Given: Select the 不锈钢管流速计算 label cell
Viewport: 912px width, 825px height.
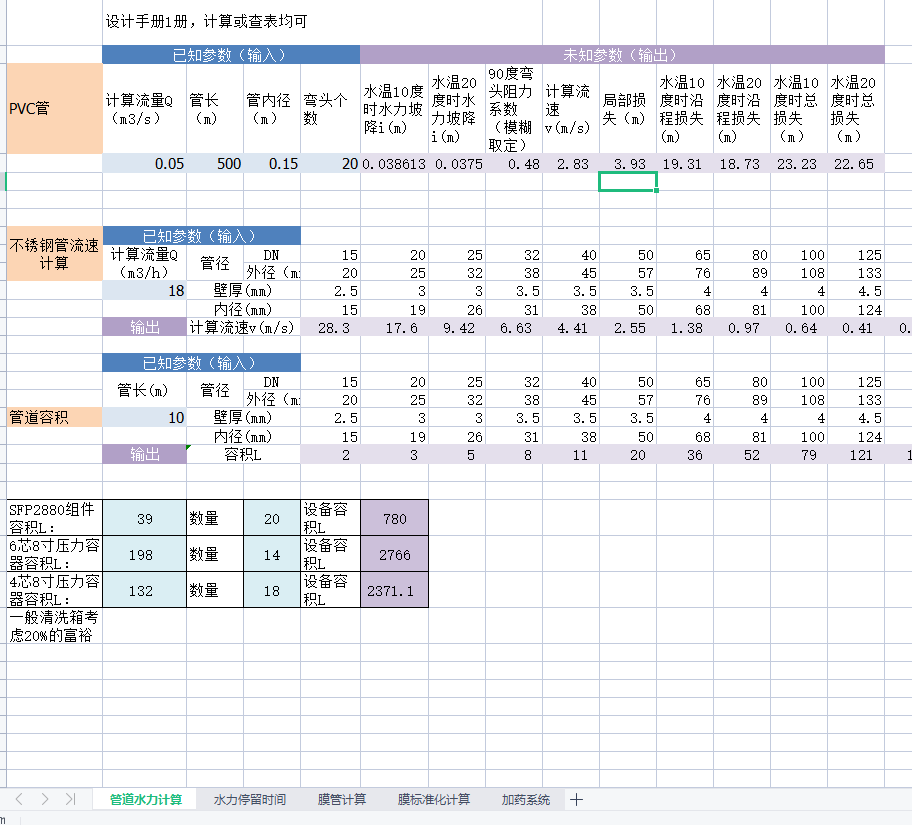Looking at the screenshot, I should (55, 254).
